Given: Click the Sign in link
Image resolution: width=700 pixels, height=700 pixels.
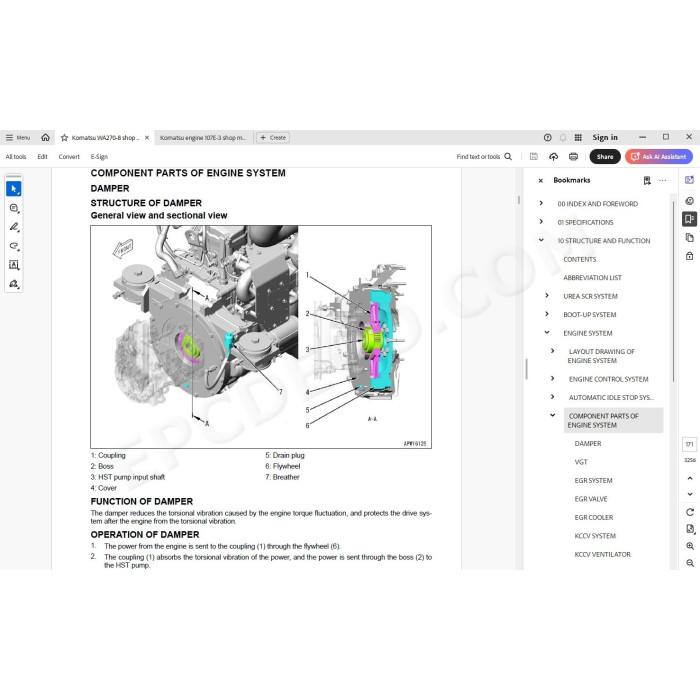Looking at the screenshot, I should [605, 138].
